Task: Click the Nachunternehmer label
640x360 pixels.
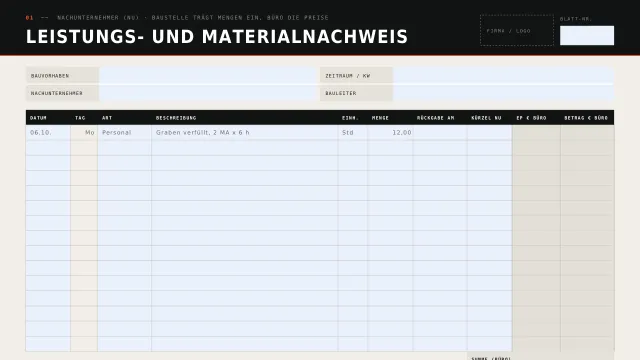Action: 57,93
